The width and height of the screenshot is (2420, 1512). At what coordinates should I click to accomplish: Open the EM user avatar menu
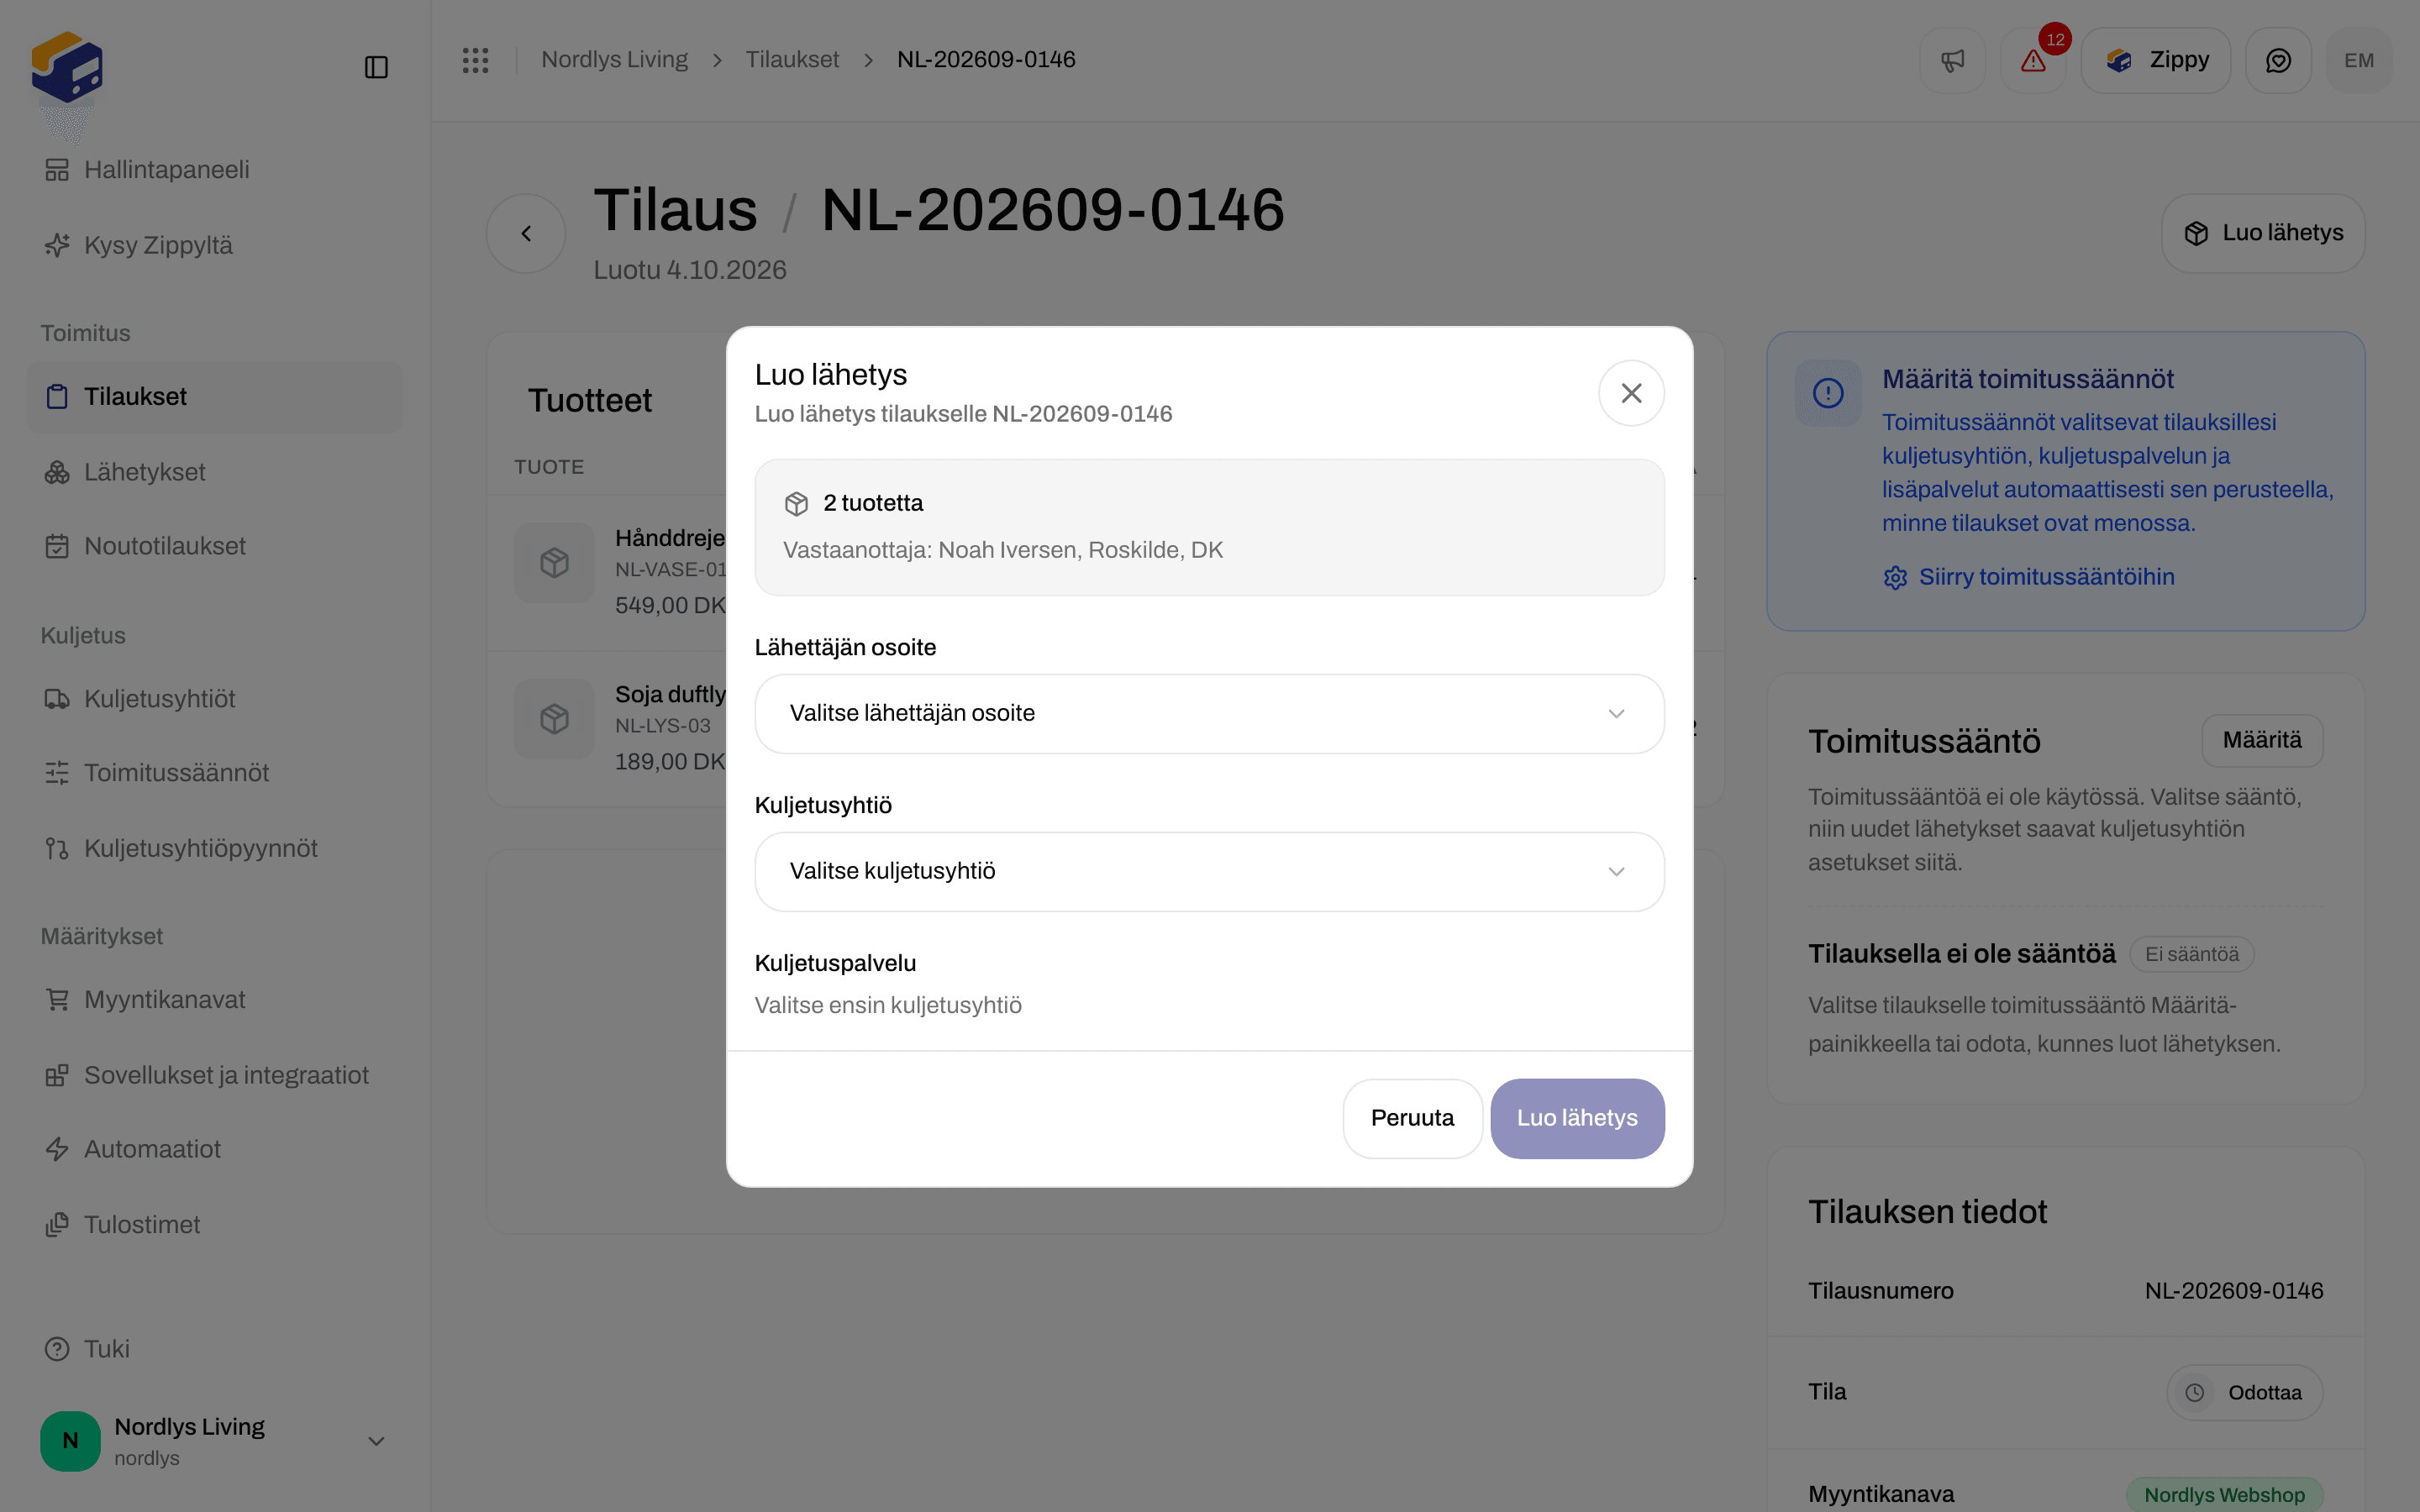pyautogui.click(x=2359, y=60)
